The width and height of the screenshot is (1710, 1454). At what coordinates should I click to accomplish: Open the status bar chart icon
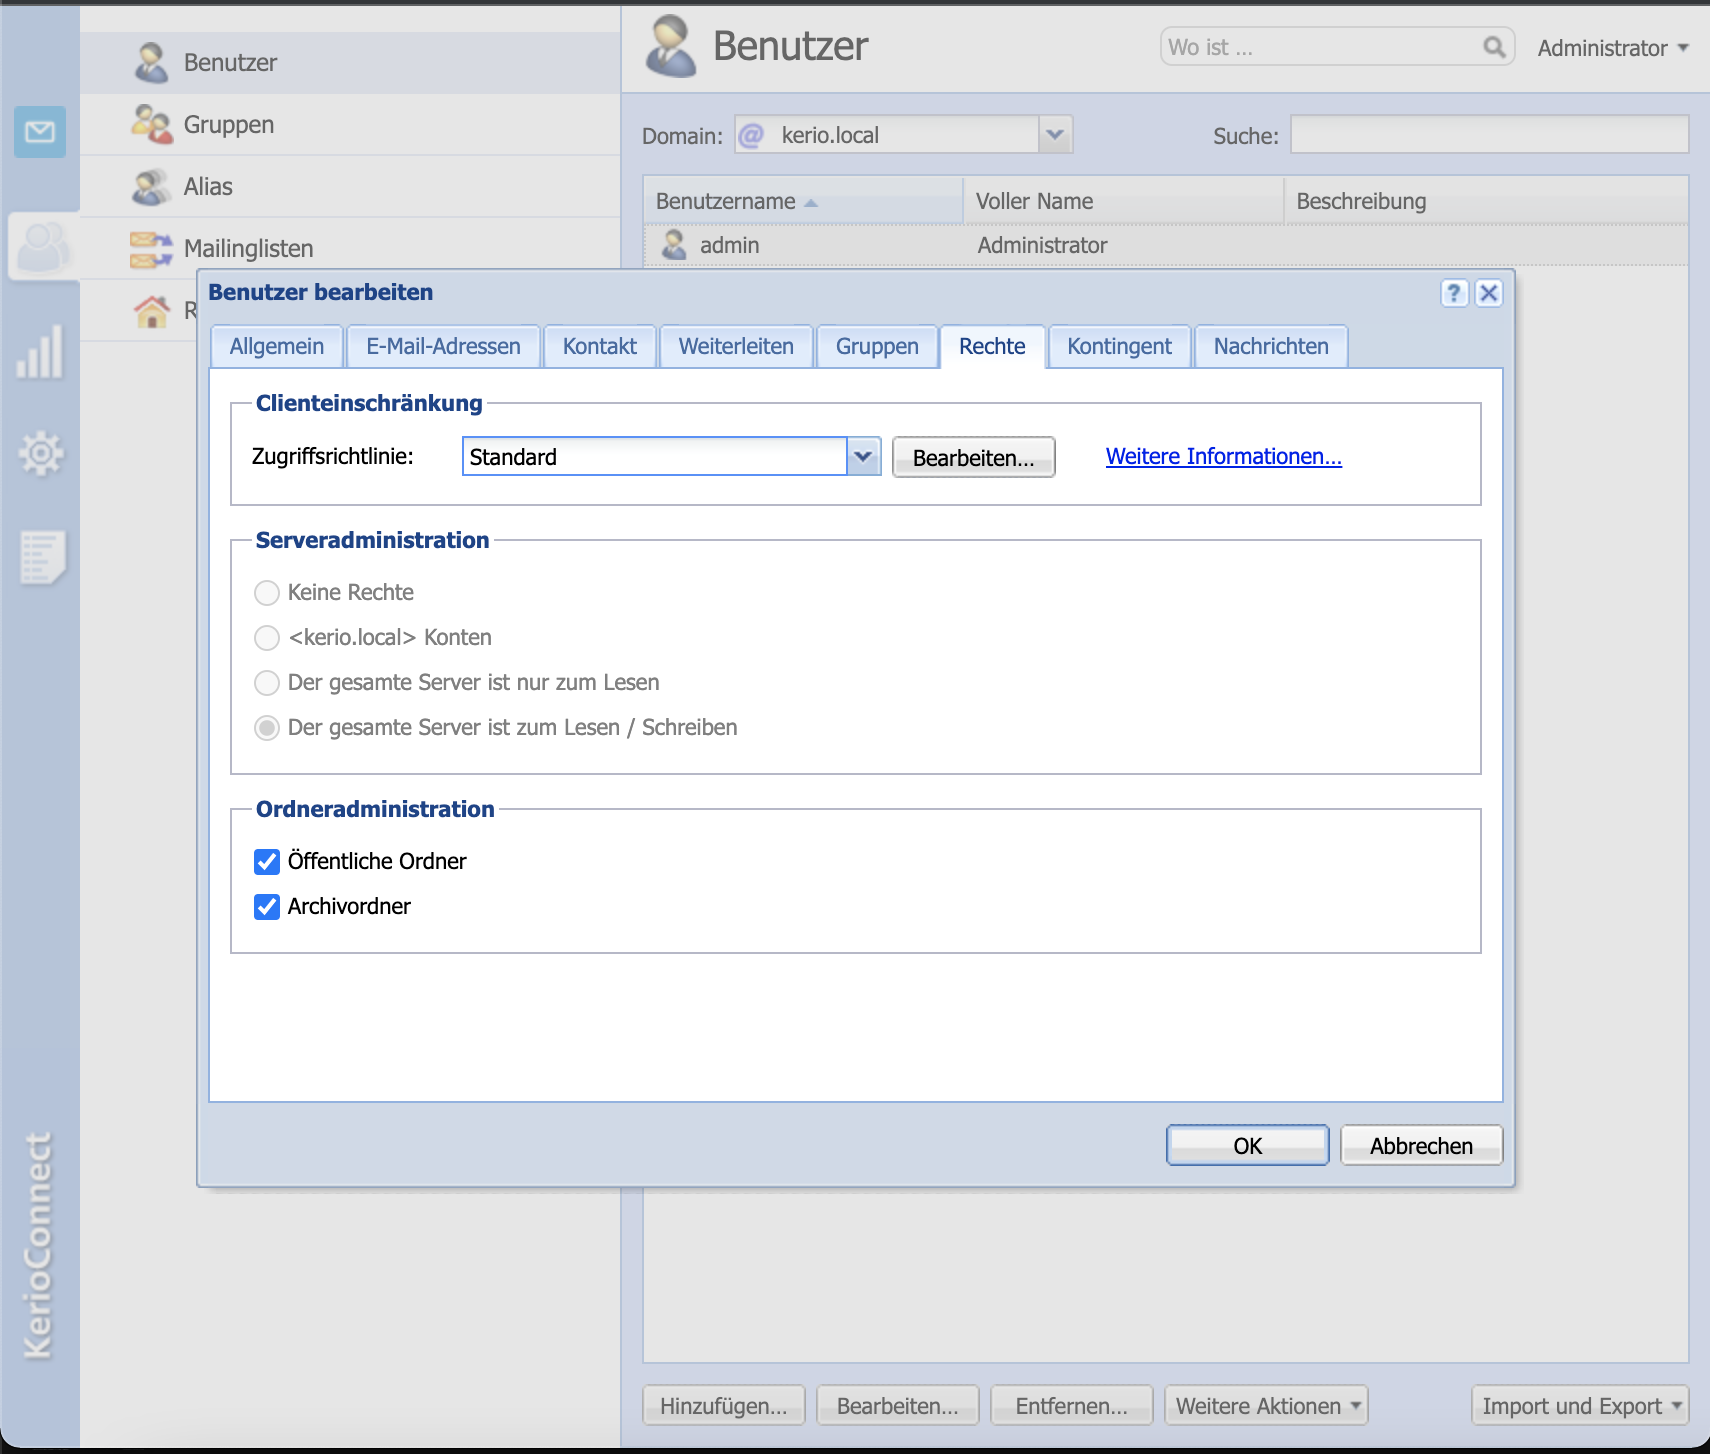[x=40, y=352]
